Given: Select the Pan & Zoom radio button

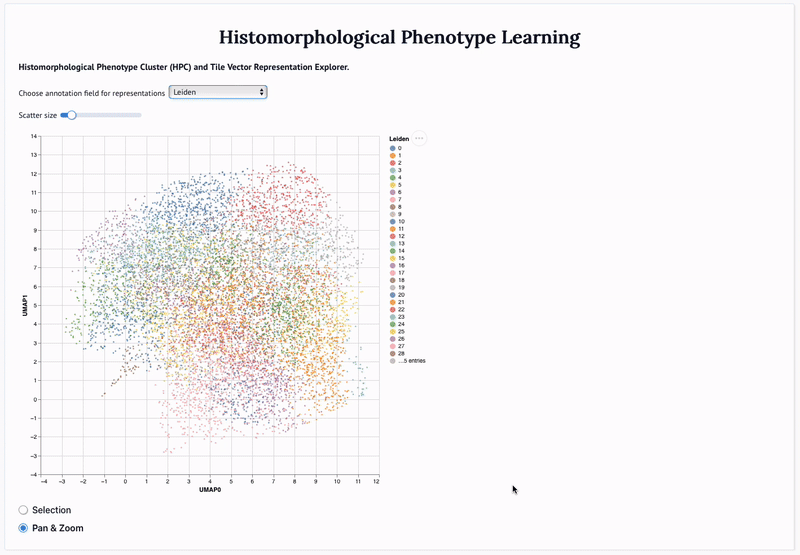Looking at the screenshot, I should coord(23,528).
